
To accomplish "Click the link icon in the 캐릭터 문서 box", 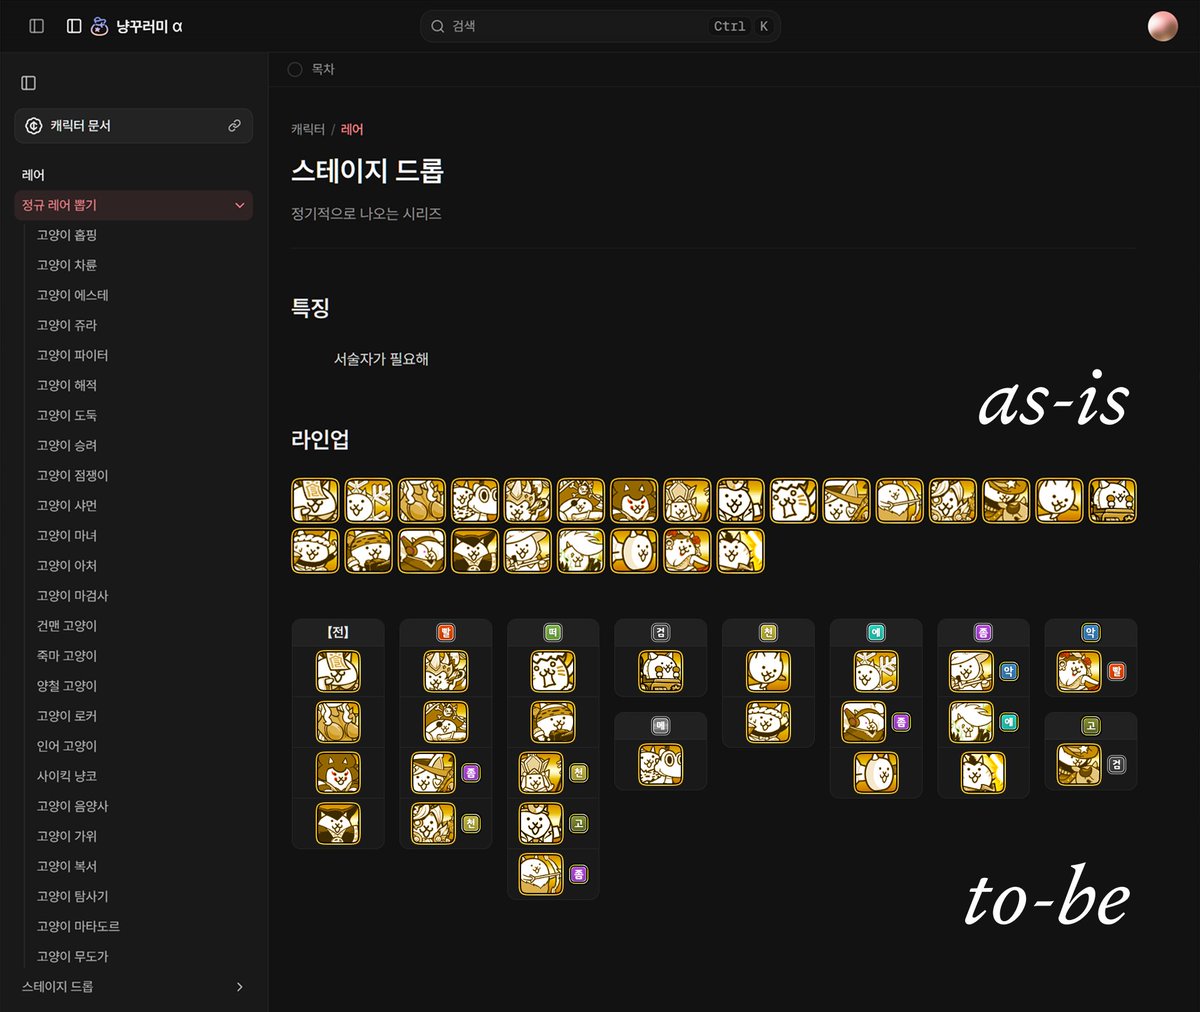I will (x=234, y=126).
